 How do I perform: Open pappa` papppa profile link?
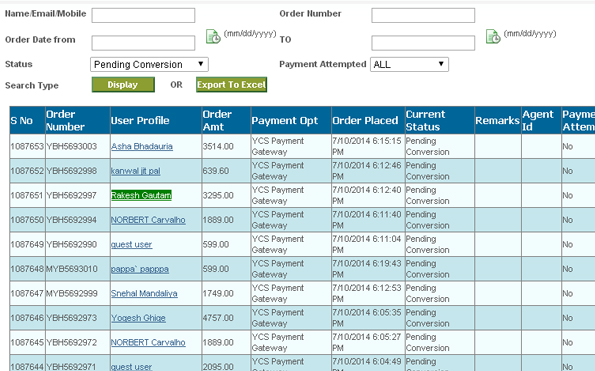point(140,269)
